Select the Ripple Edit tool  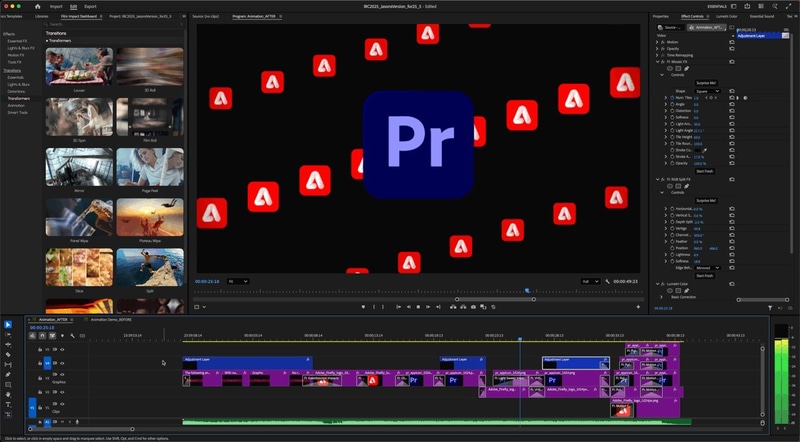coord(8,345)
